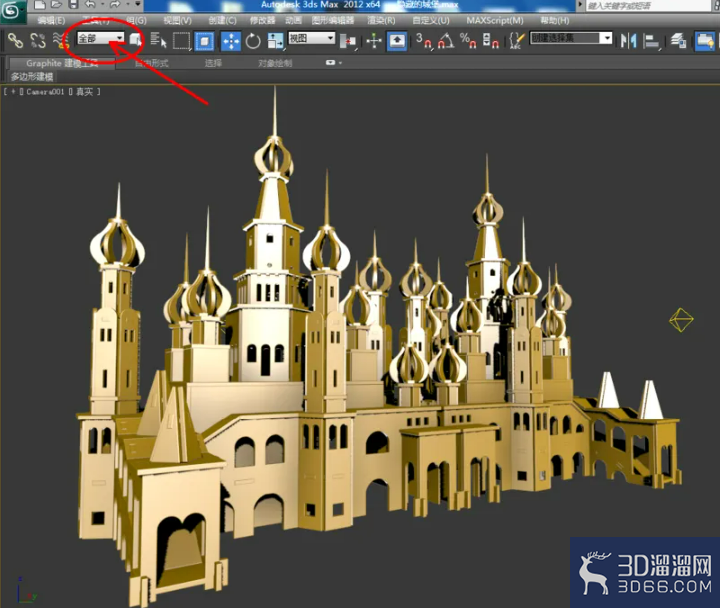Image resolution: width=720 pixels, height=608 pixels.
Task: Toggle Percent Snap
Action: tap(468, 40)
